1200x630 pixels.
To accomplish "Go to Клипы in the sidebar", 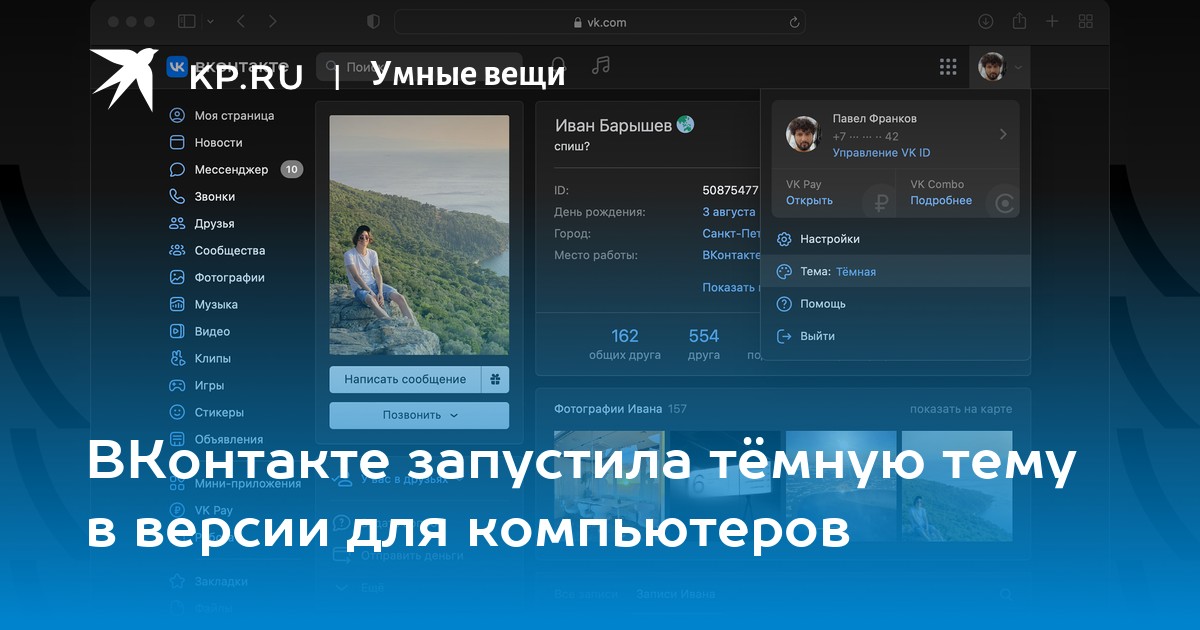I will (212, 358).
